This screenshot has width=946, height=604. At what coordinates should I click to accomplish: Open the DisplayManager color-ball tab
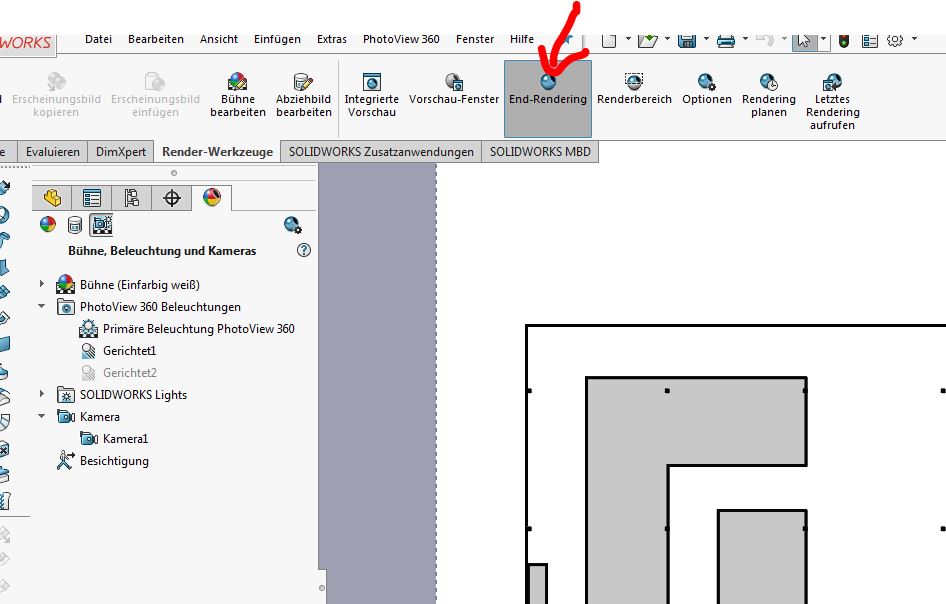211,198
